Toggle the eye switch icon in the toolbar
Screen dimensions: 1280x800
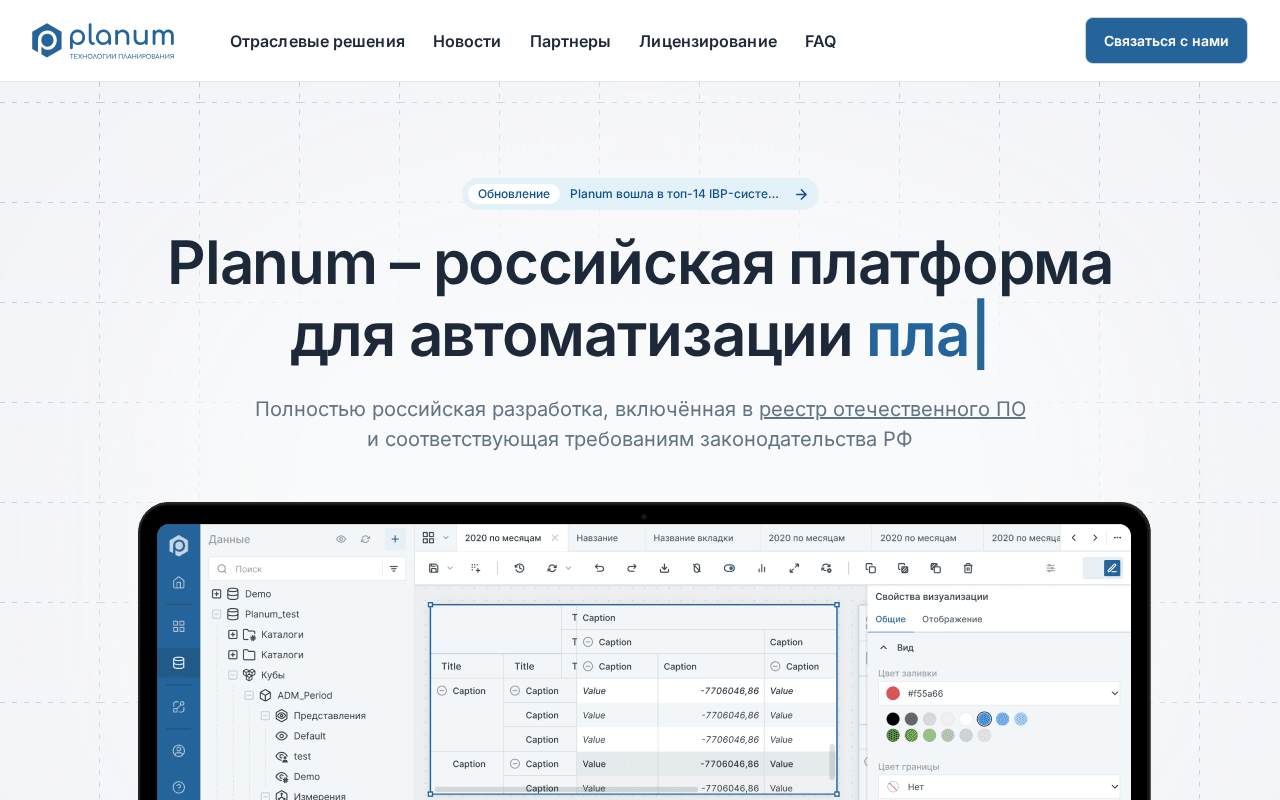pyautogui.click(x=729, y=568)
